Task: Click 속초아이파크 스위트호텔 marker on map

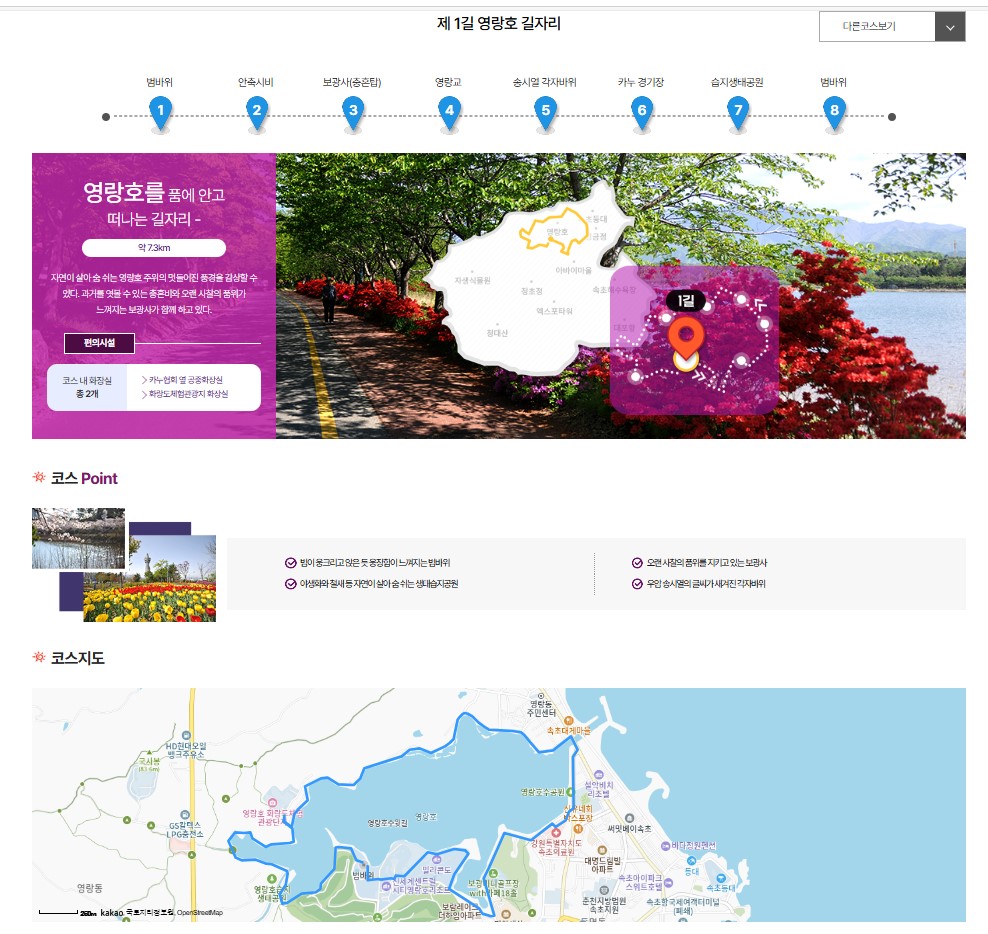Action: click(x=669, y=883)
